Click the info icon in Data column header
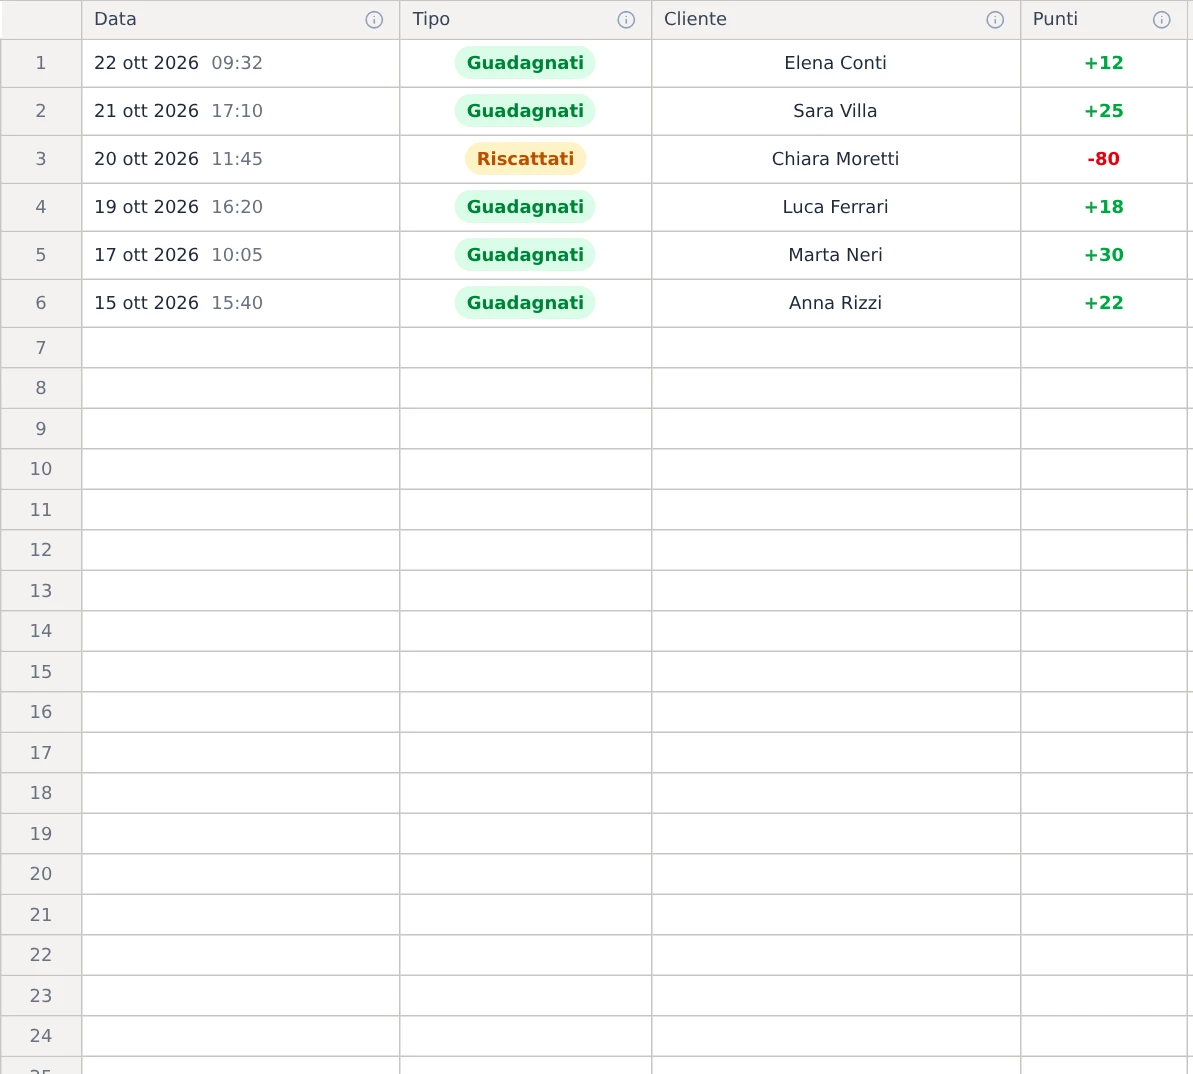This screenshot has width=1193, height=1074. pyautogui.click(x=374, y=20)
